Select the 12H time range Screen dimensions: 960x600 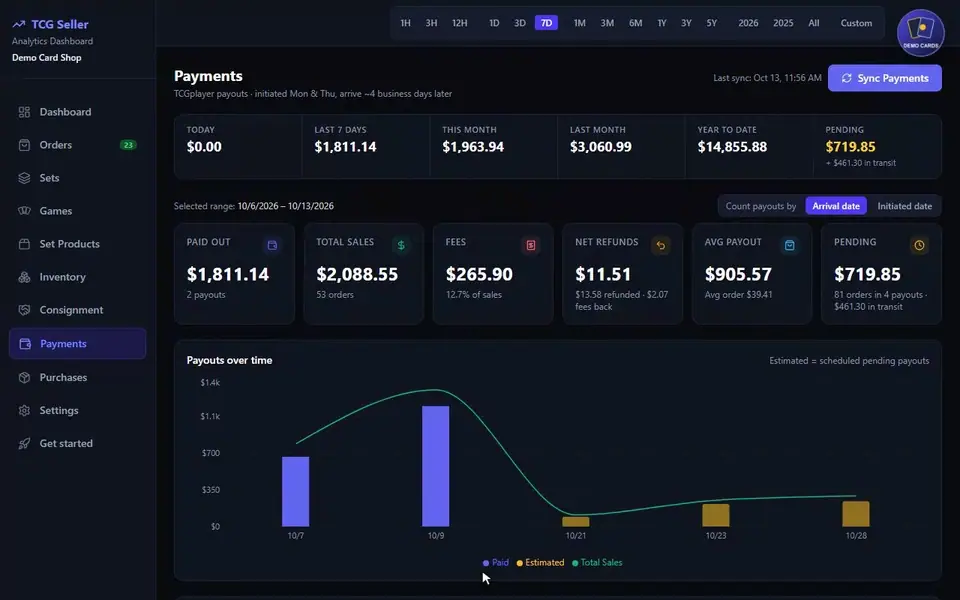[x=460, y=23]
